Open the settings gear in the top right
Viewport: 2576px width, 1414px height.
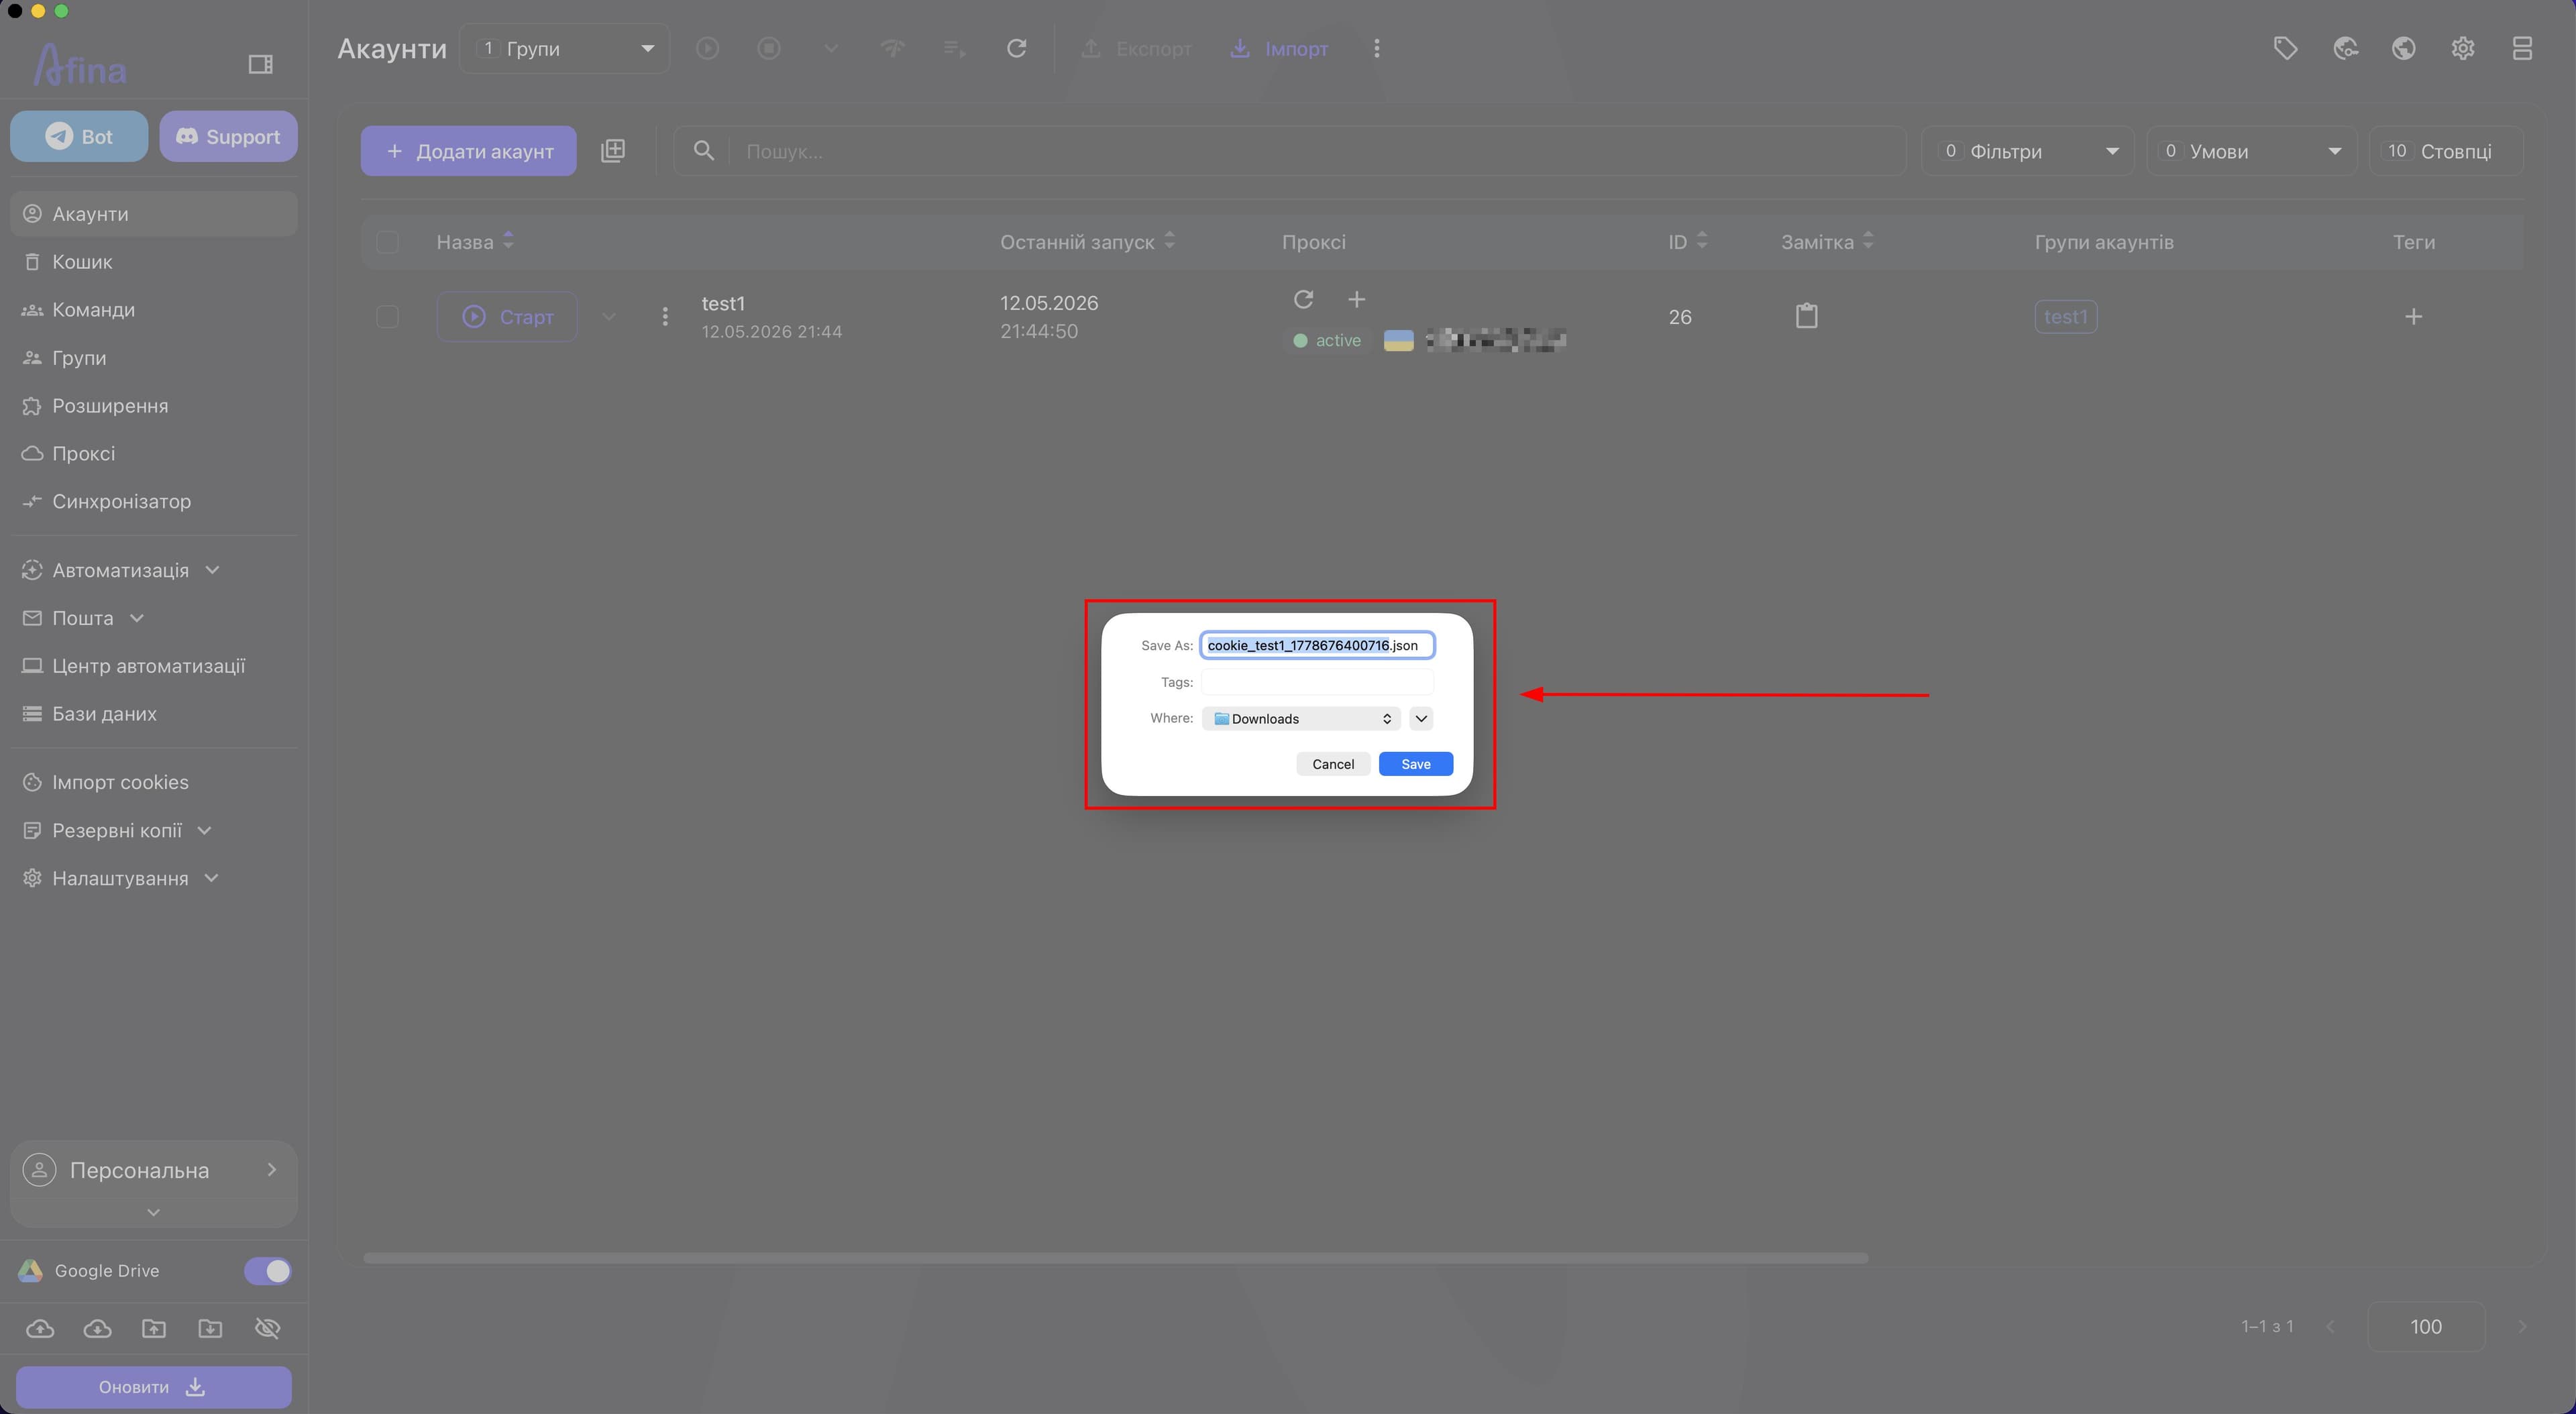2463,48
